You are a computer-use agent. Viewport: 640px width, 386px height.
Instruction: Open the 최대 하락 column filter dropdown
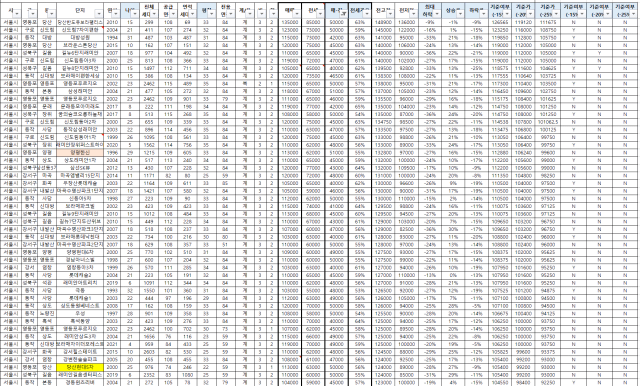click(x=437, y=14)
